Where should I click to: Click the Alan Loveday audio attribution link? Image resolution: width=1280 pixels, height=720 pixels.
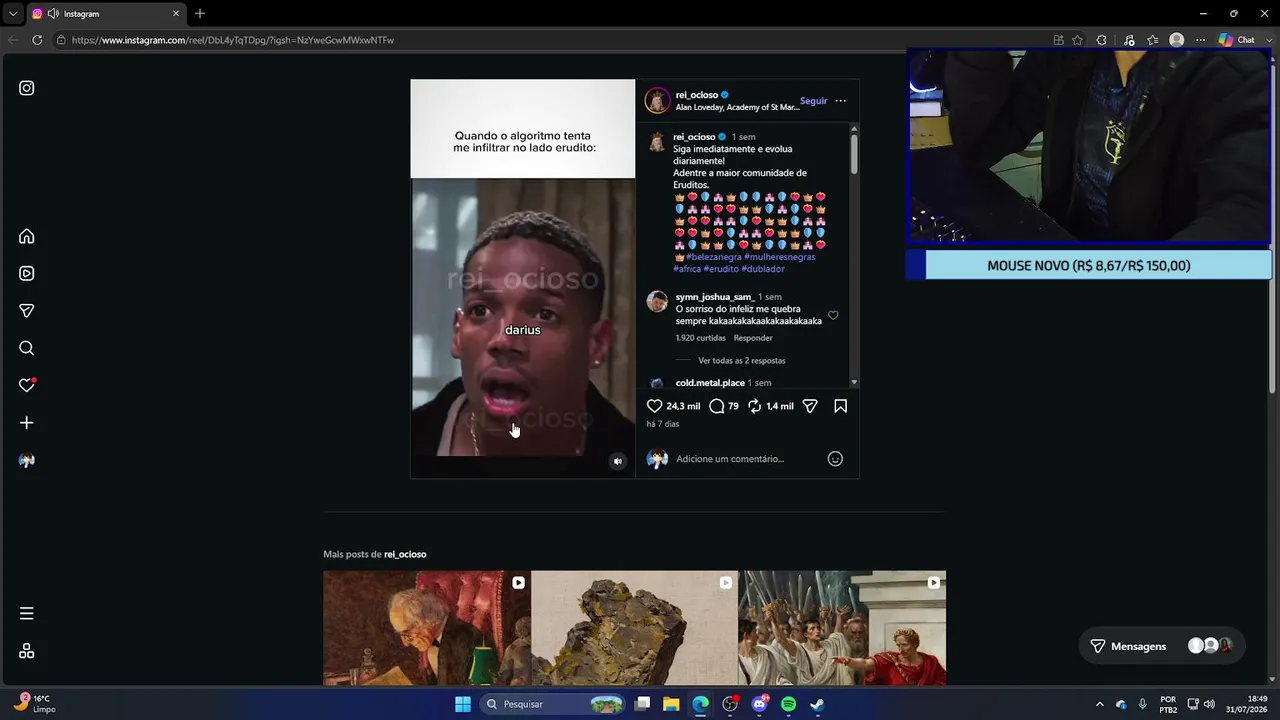737,107
